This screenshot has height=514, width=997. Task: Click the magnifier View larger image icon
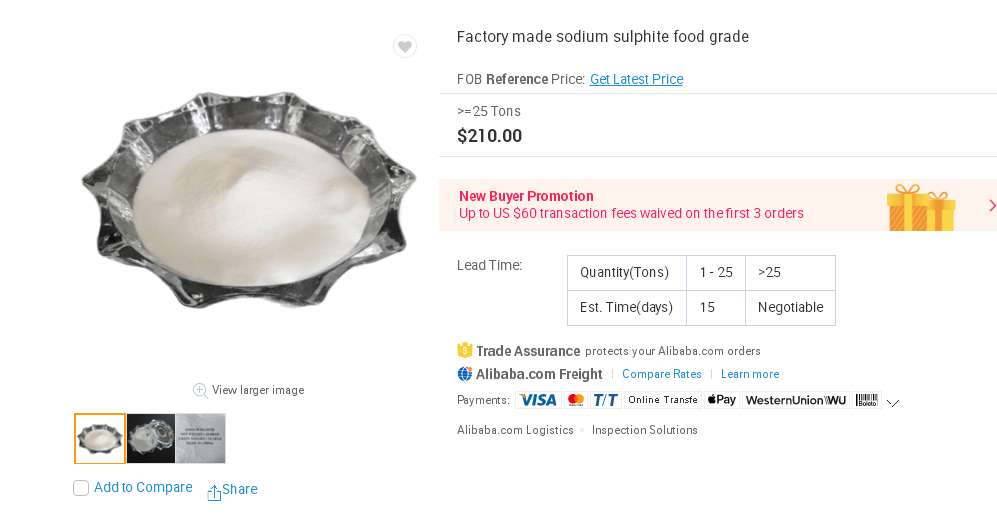coord(200,390)
